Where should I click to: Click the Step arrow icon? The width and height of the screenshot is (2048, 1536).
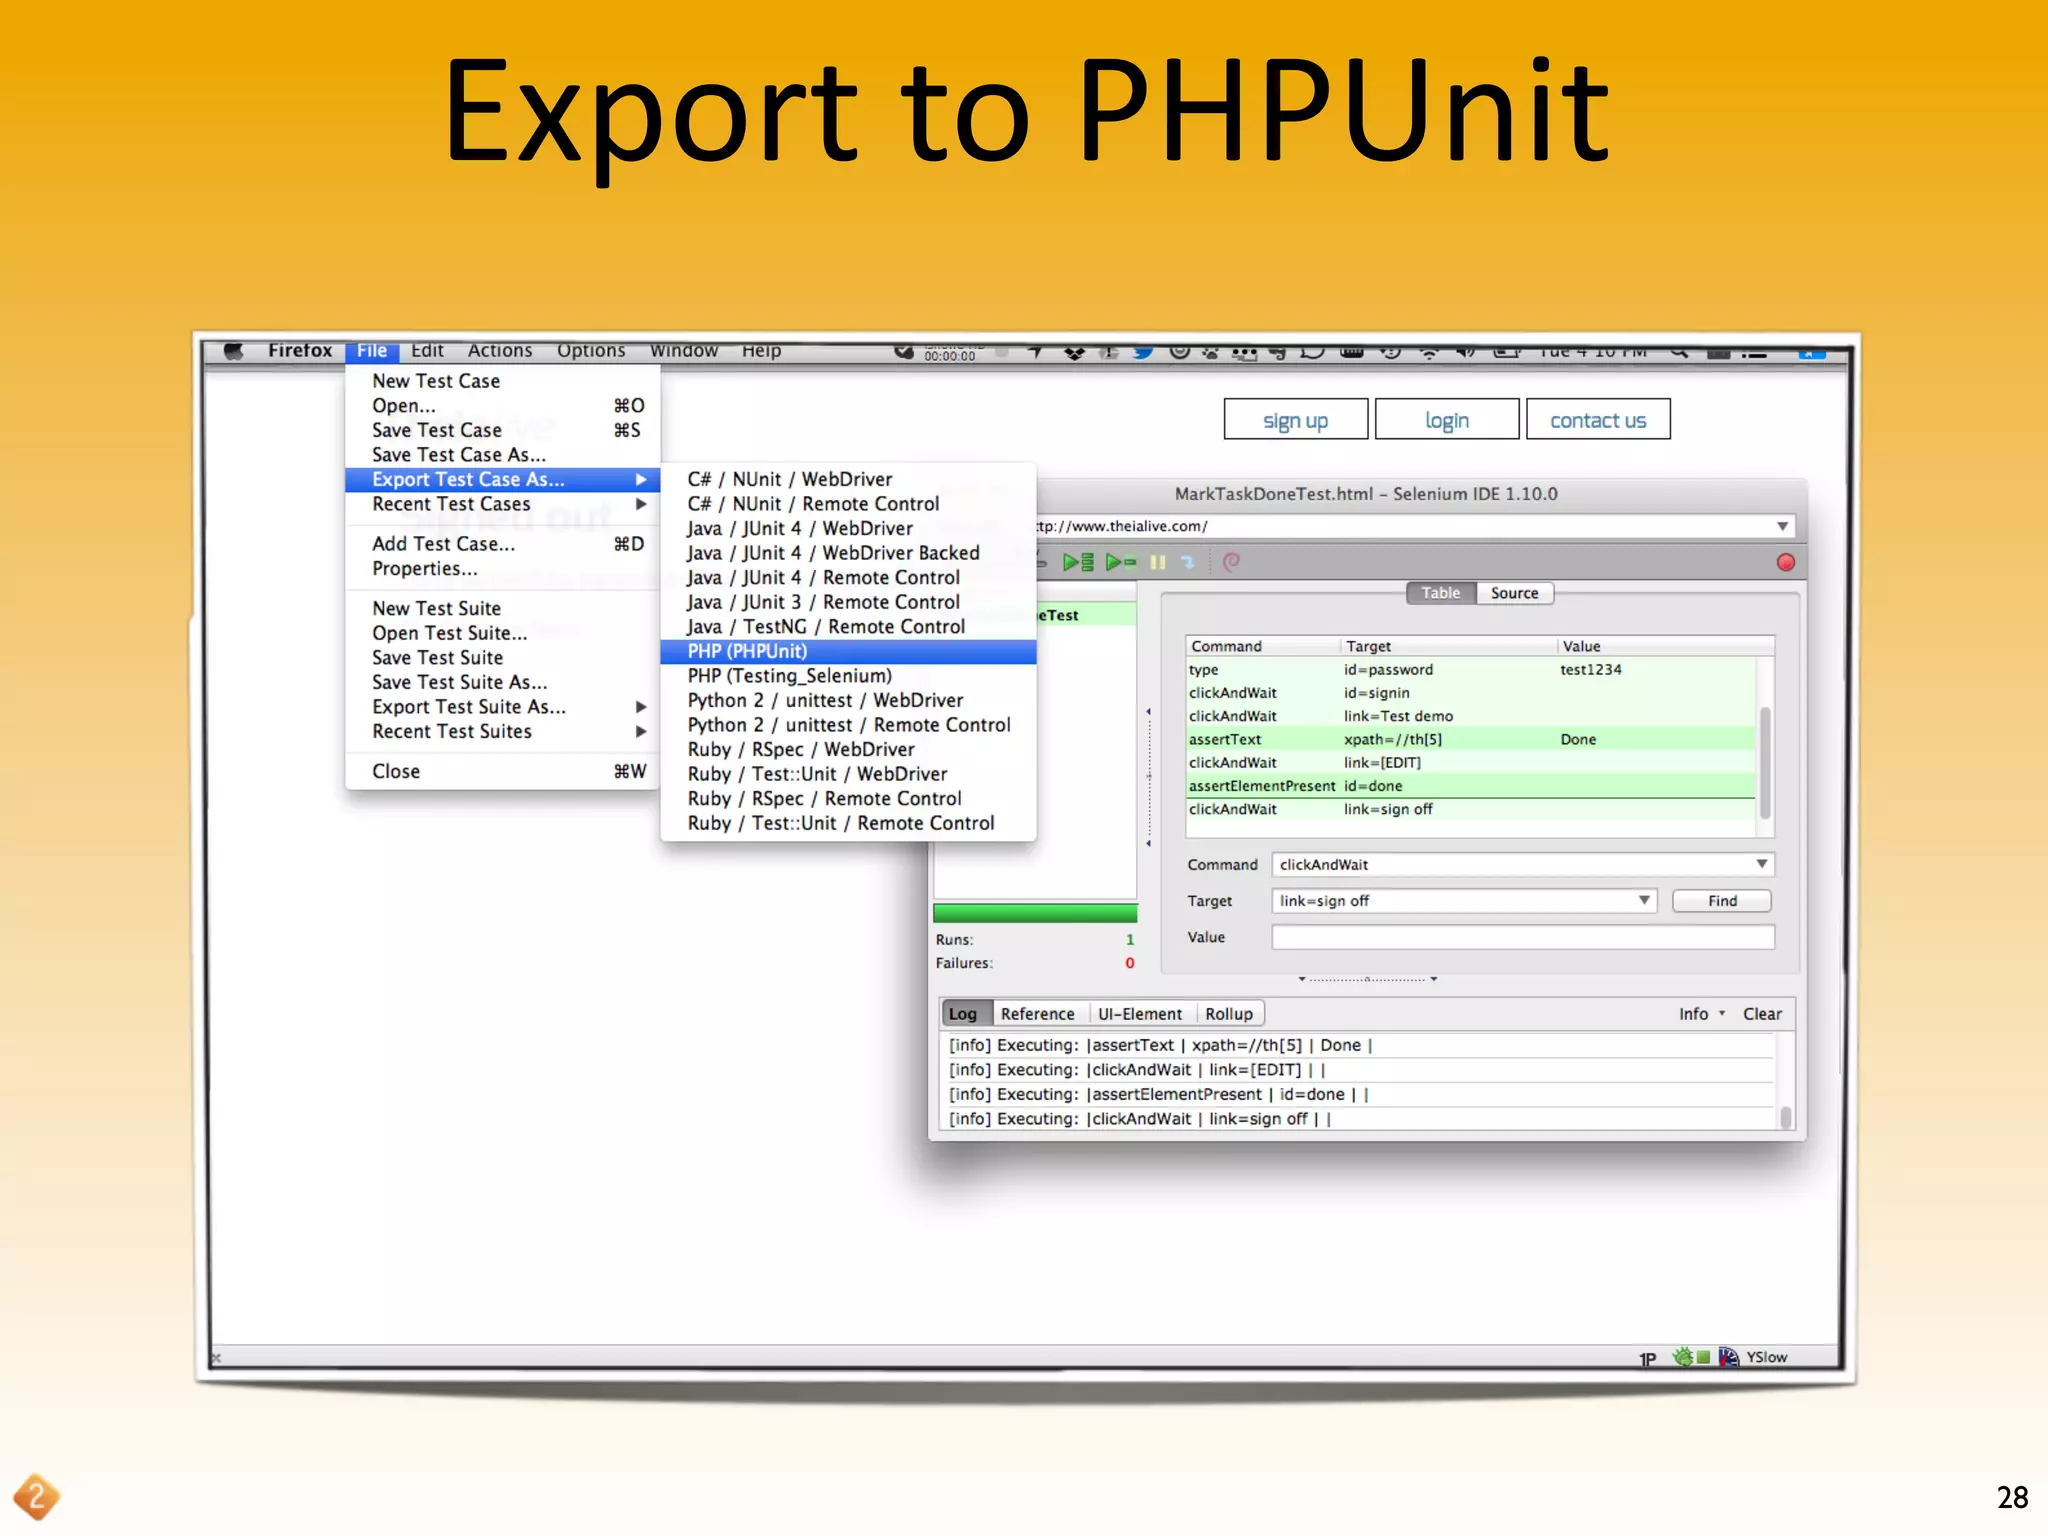1188,562
